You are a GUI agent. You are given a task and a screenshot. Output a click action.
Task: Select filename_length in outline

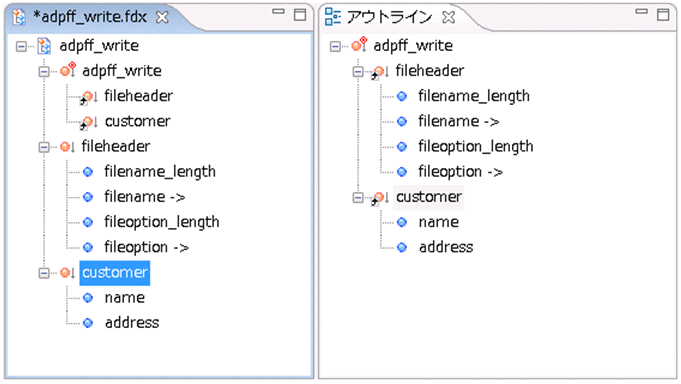(474, 96)
